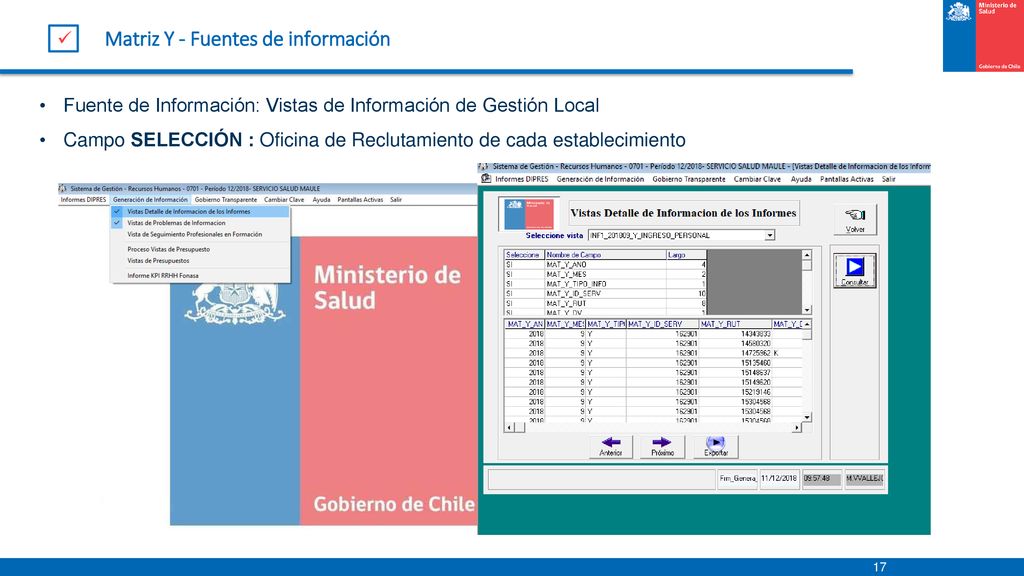Click the up arrow of the field list scrollbar
Screen dimensions: 1024x576
807,255
